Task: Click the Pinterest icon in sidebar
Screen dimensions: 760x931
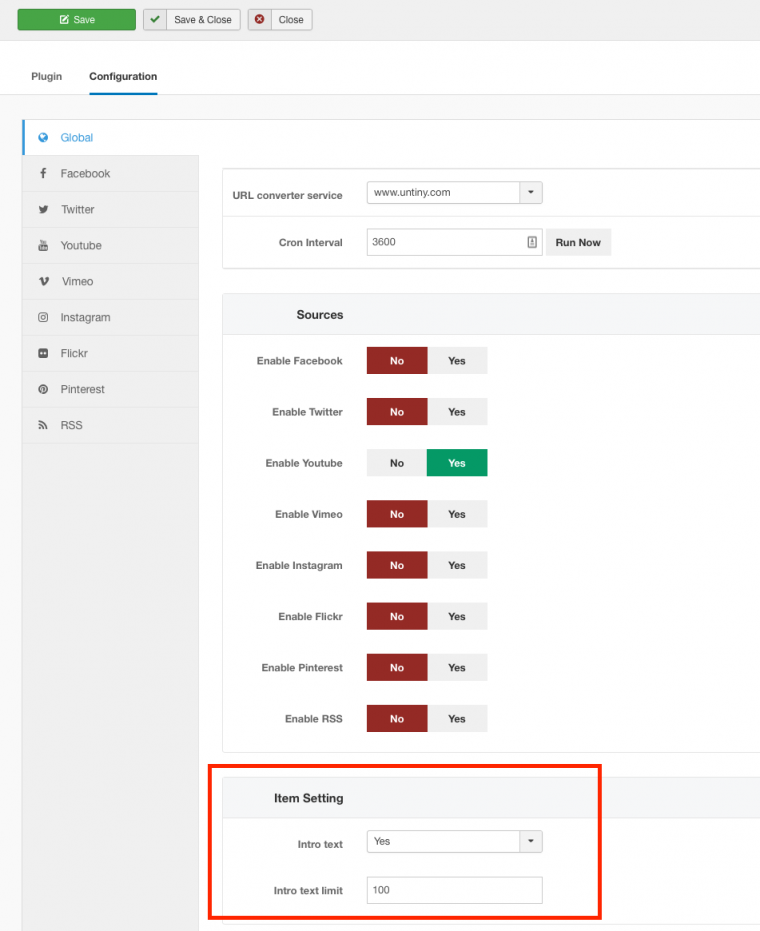Action: click(x=43, y=390)
